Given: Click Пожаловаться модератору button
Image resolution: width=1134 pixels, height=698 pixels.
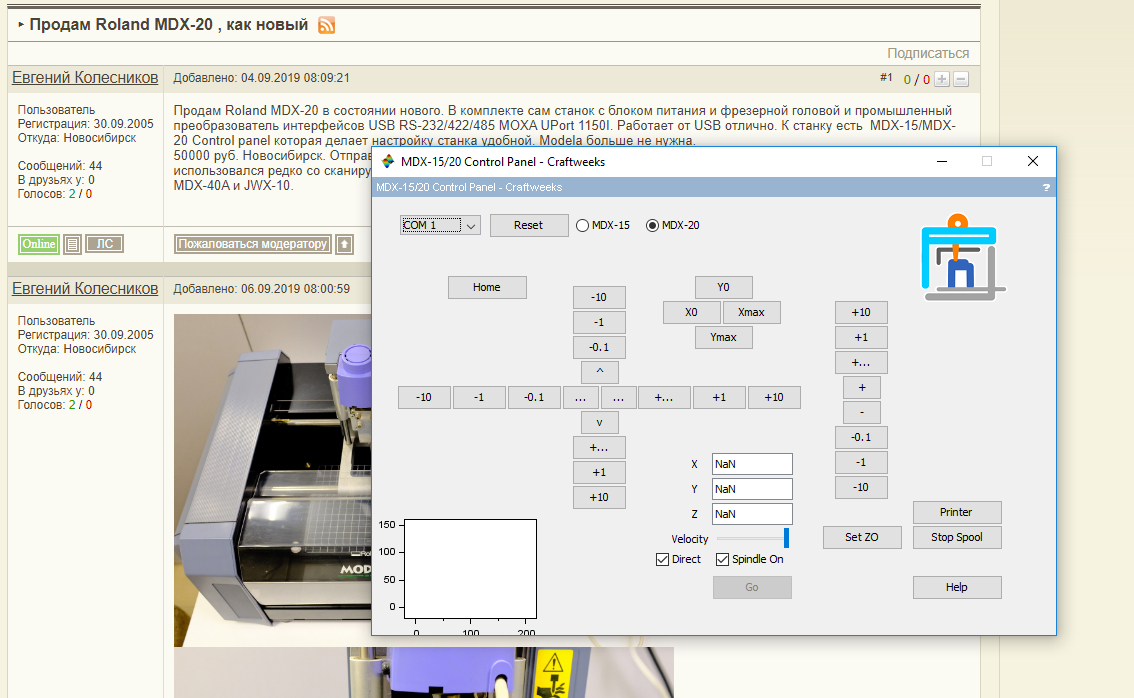Looking at the screenshot, I should click(x=252, y=244).
